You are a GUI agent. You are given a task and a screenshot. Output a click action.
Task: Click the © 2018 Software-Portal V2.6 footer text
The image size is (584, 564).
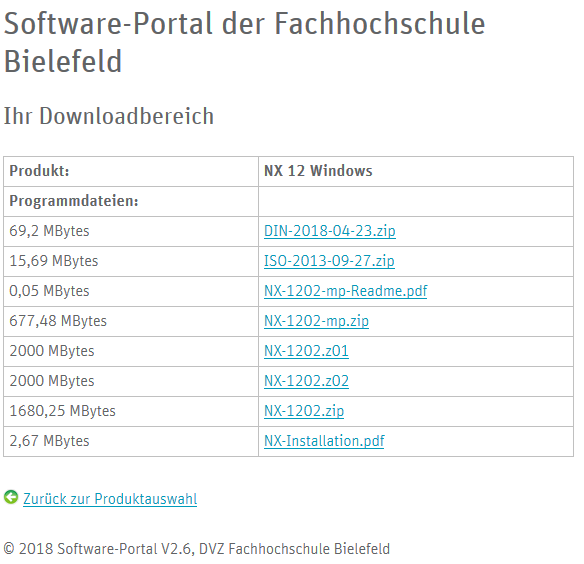pos(197,549)
